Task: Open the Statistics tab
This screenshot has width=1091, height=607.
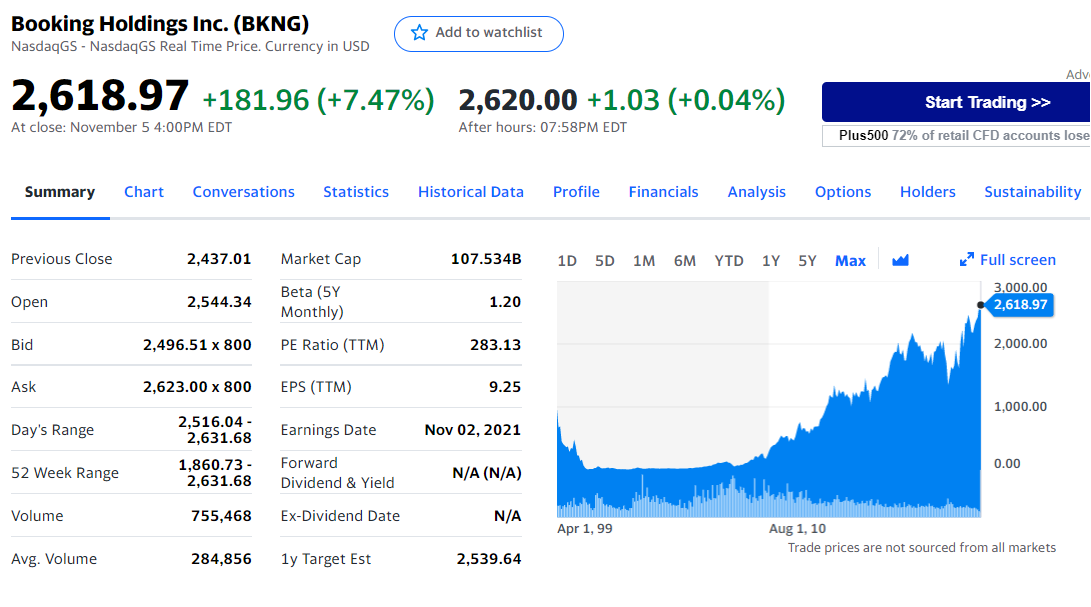Action: pos(356,192)
